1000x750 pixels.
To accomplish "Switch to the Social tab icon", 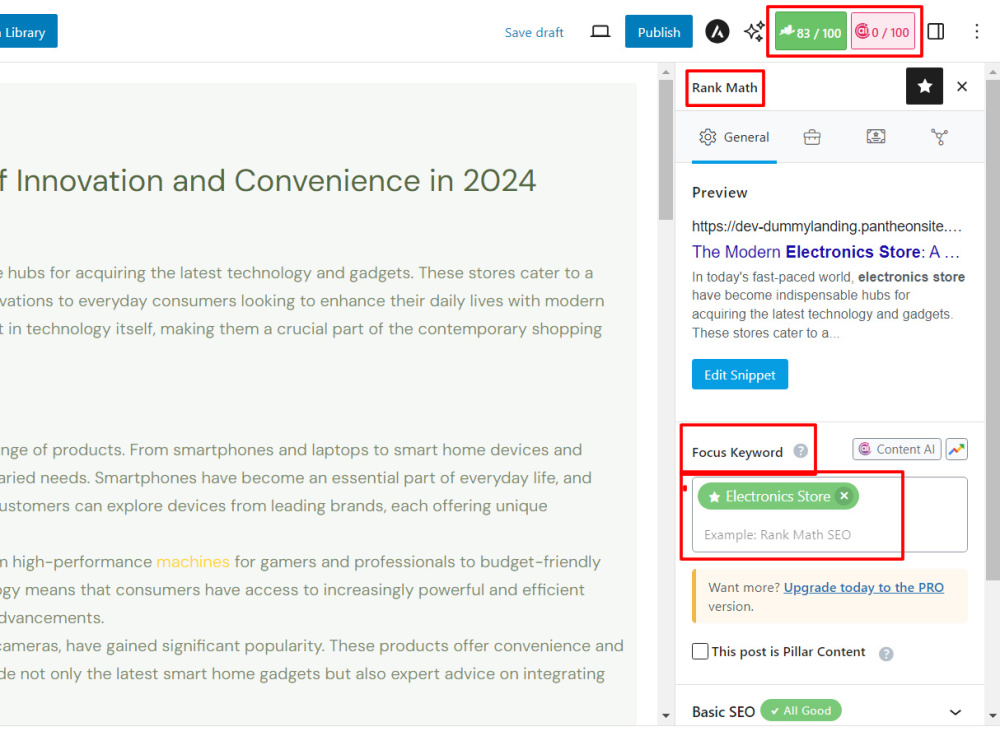I will (x=939, y=137).
